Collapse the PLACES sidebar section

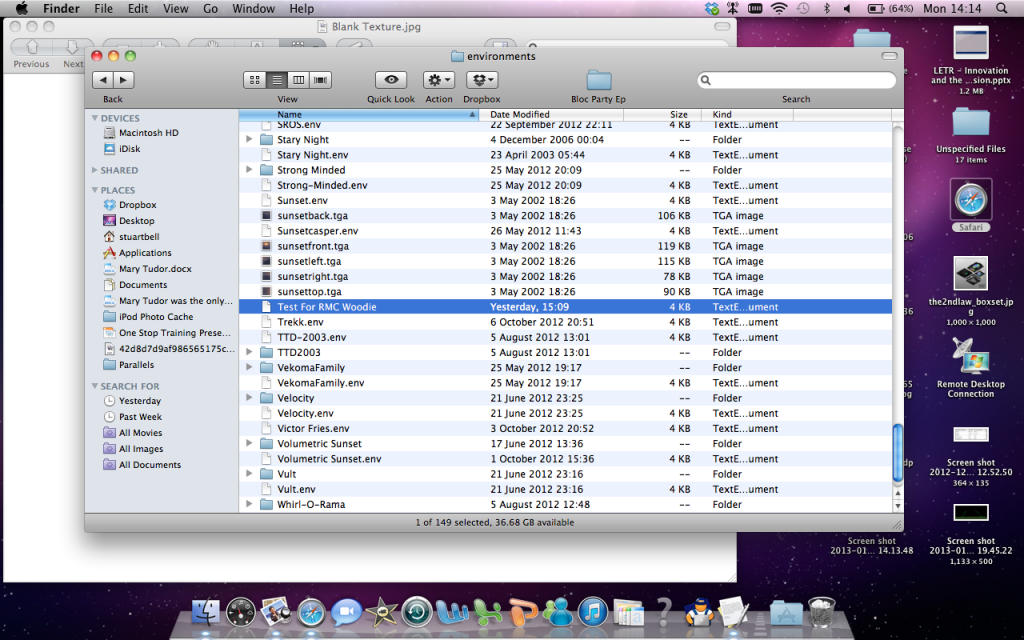tap(95, 190)
